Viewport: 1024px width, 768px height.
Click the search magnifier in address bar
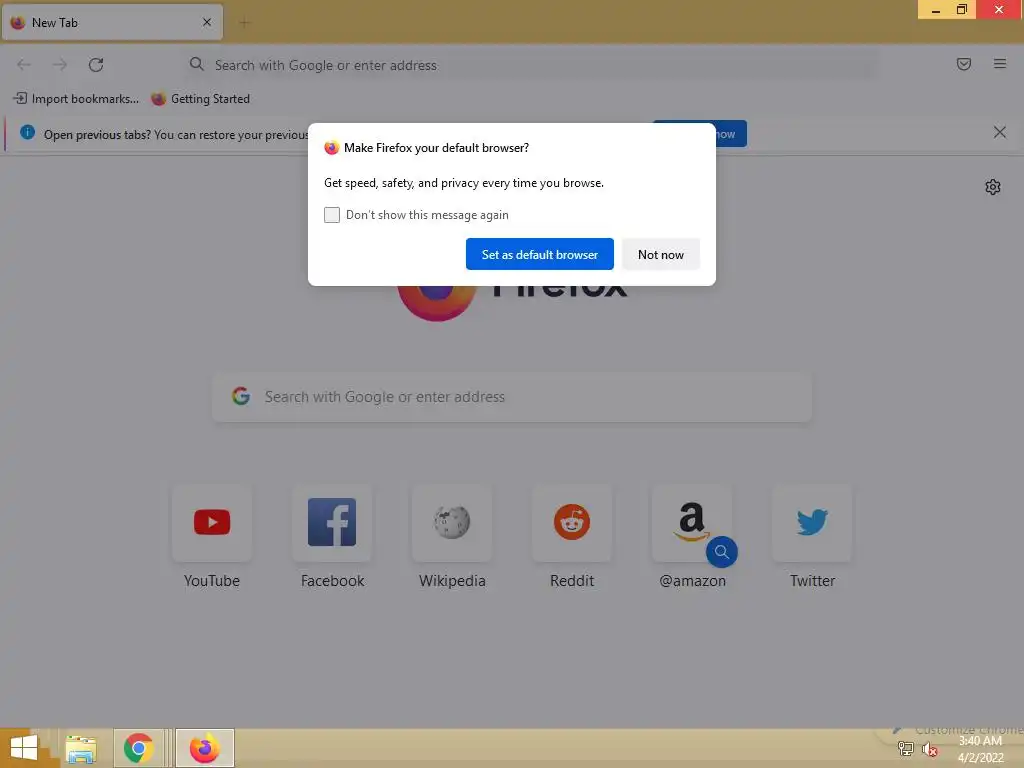point(197,64)
